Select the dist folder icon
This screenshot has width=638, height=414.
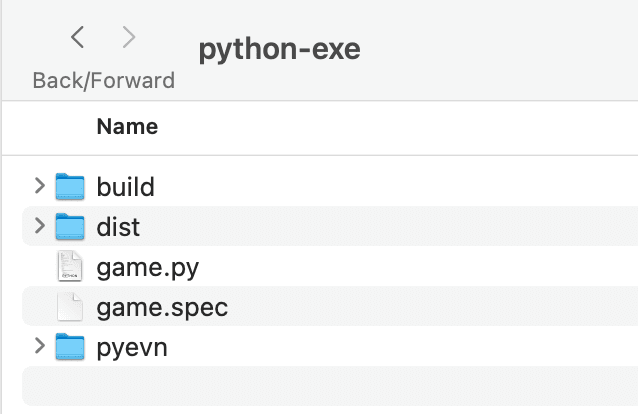point(70,226)
